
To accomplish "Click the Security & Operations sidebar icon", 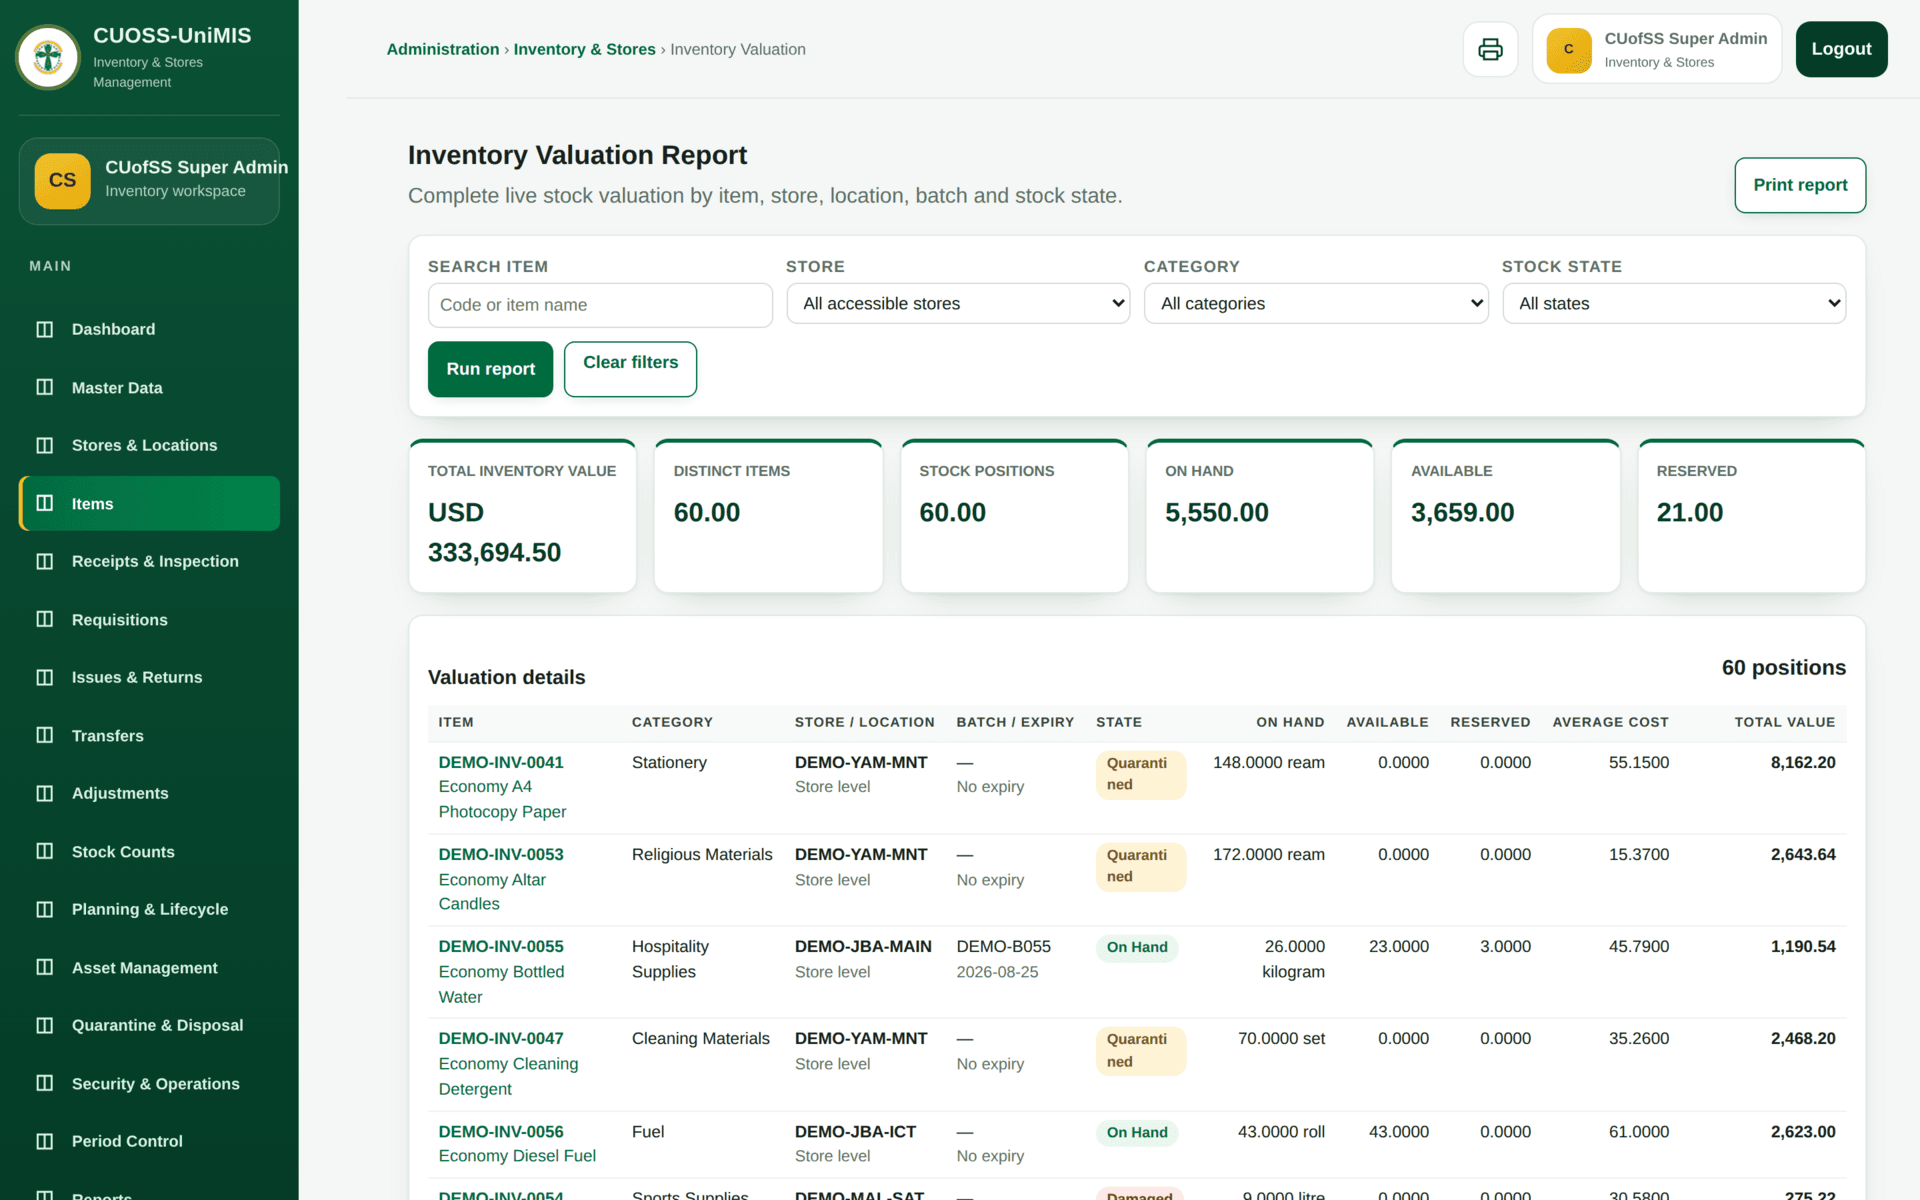I will (x=44, y=1083).
